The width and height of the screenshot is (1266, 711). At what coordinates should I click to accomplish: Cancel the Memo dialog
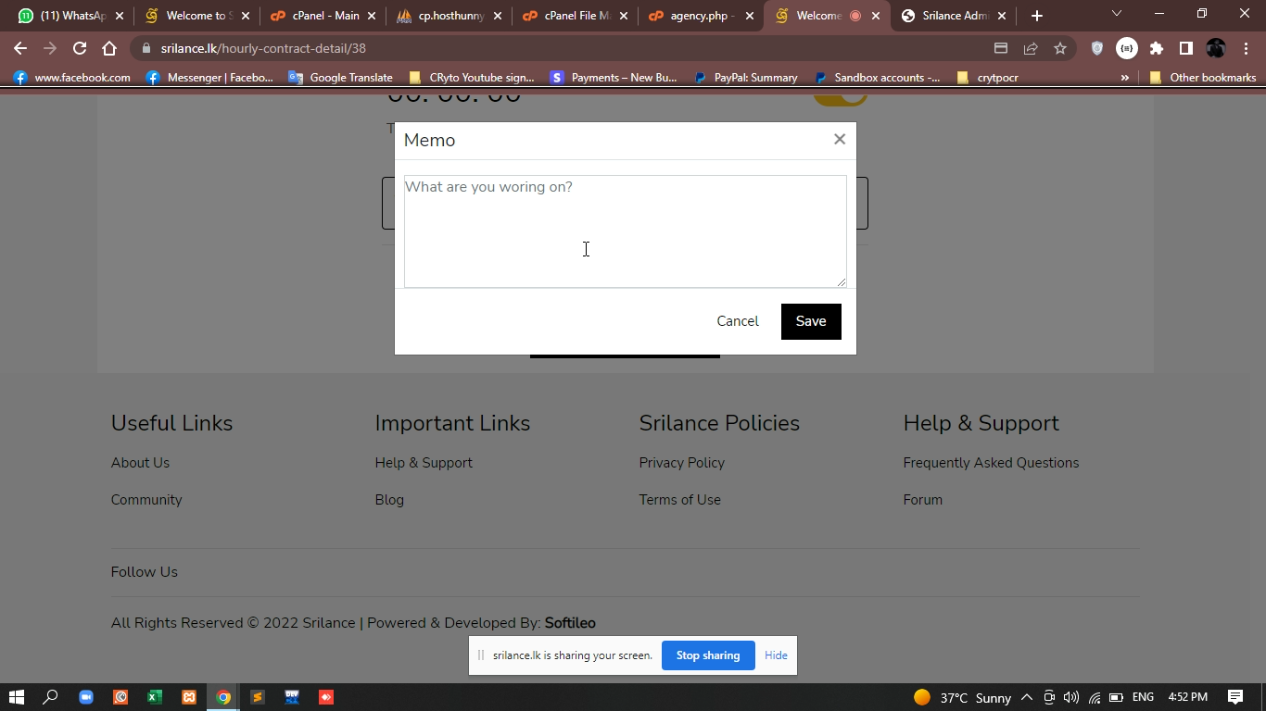coord(737,321)
